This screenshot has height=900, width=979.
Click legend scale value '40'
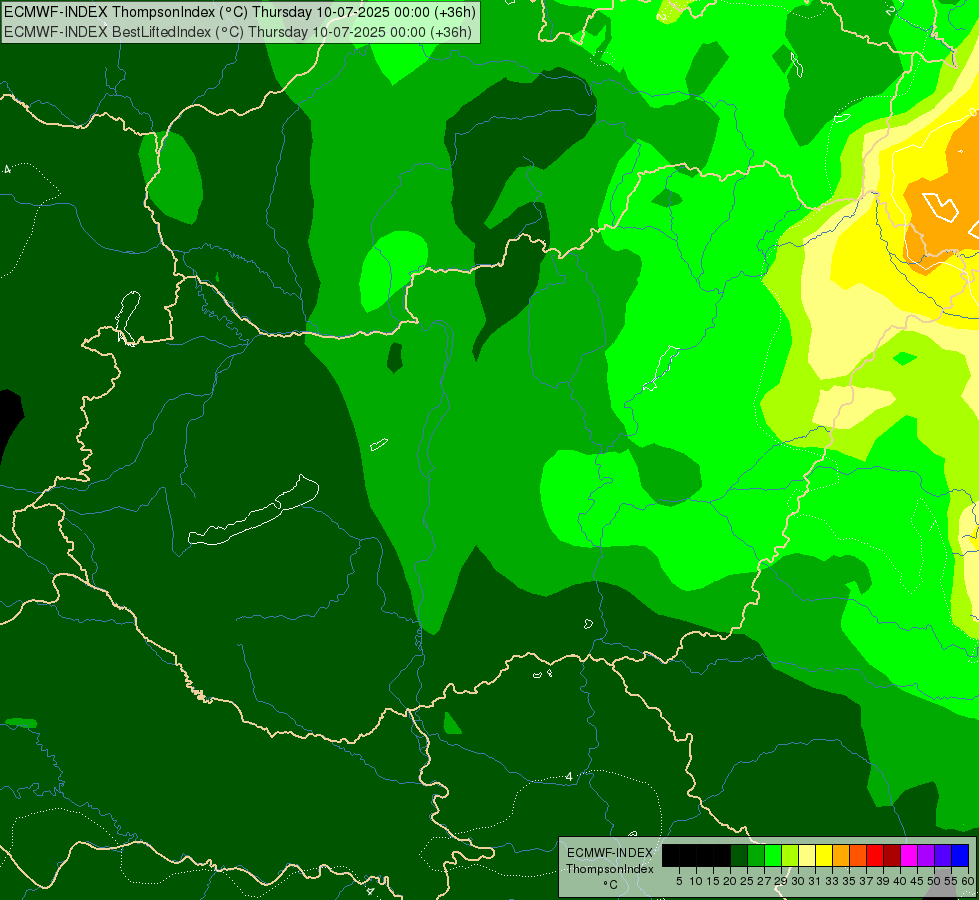900,881
